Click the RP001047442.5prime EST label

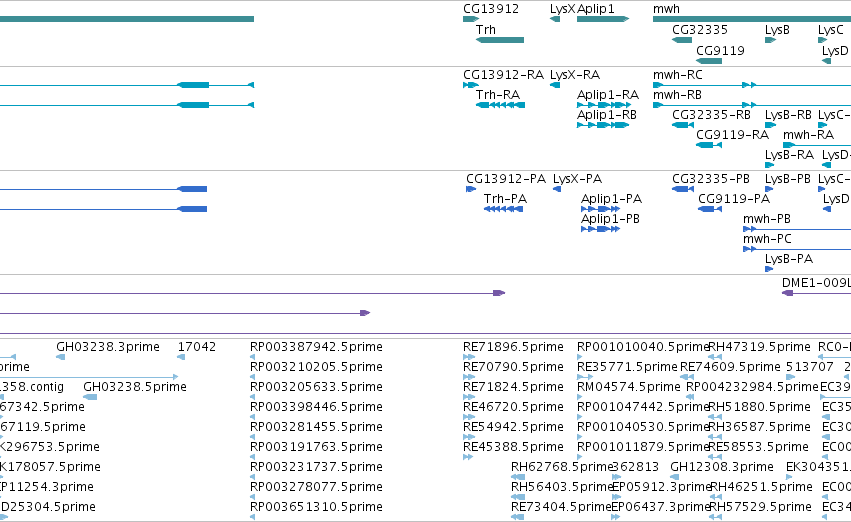pos(643,407)
